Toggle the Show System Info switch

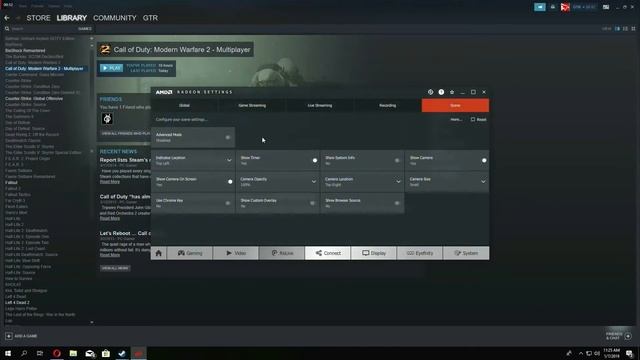coord(397,160)
